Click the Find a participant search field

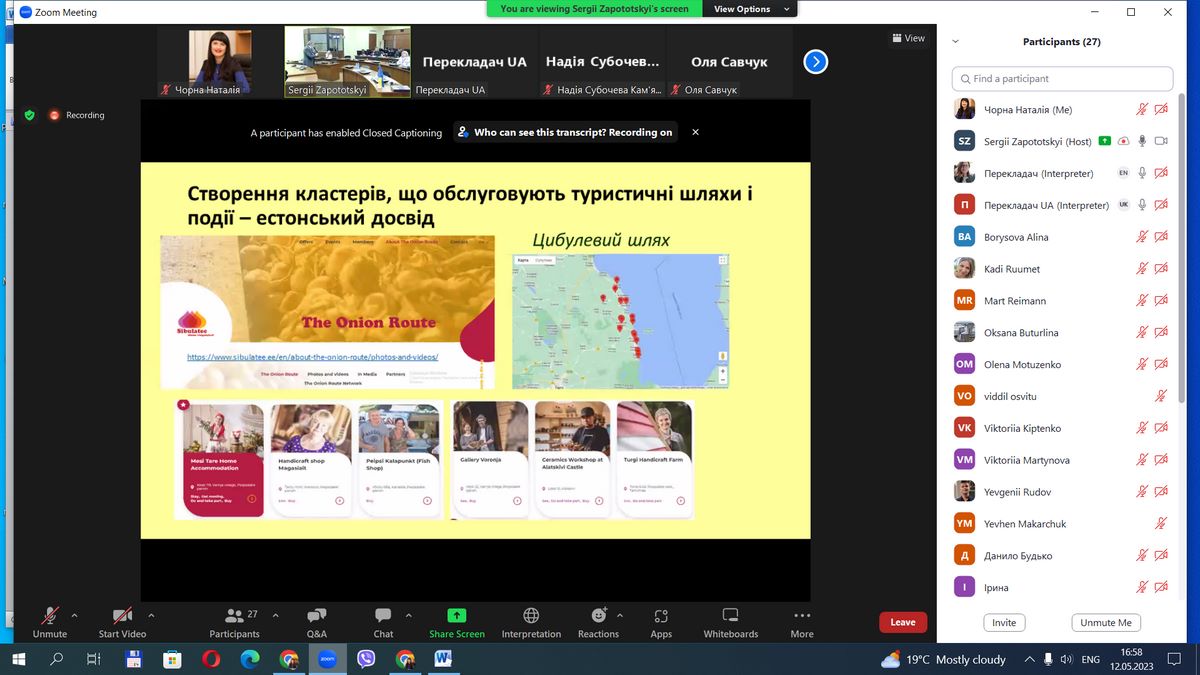pos(1062,78)
